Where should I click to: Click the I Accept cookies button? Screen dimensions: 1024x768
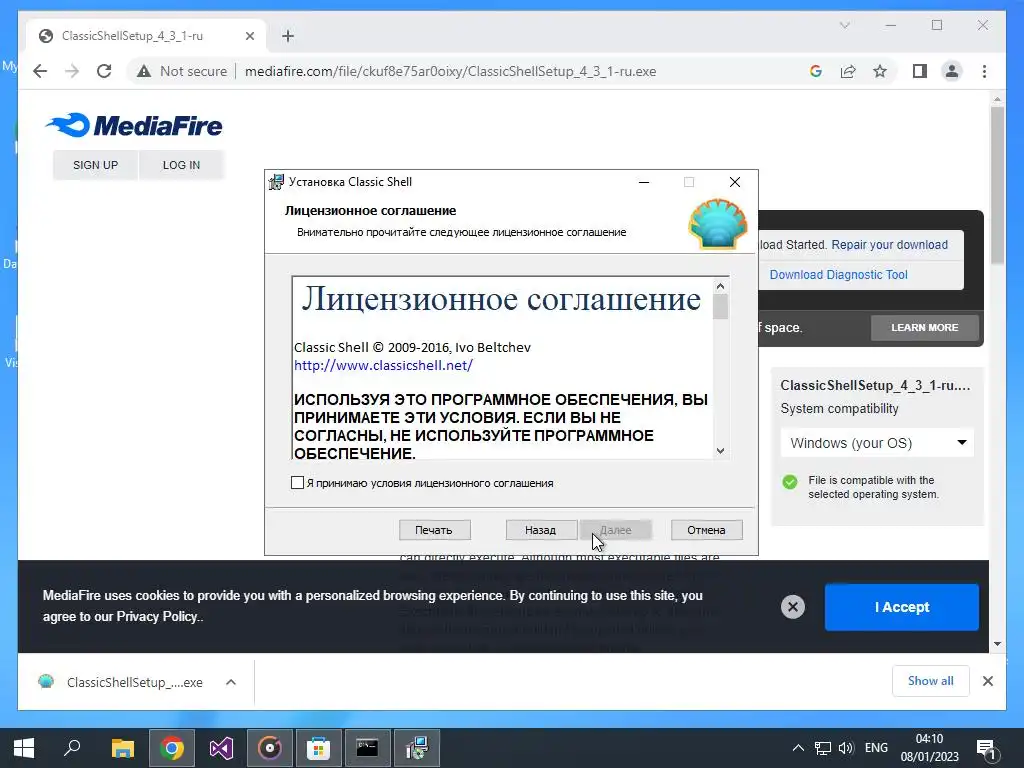901,607
